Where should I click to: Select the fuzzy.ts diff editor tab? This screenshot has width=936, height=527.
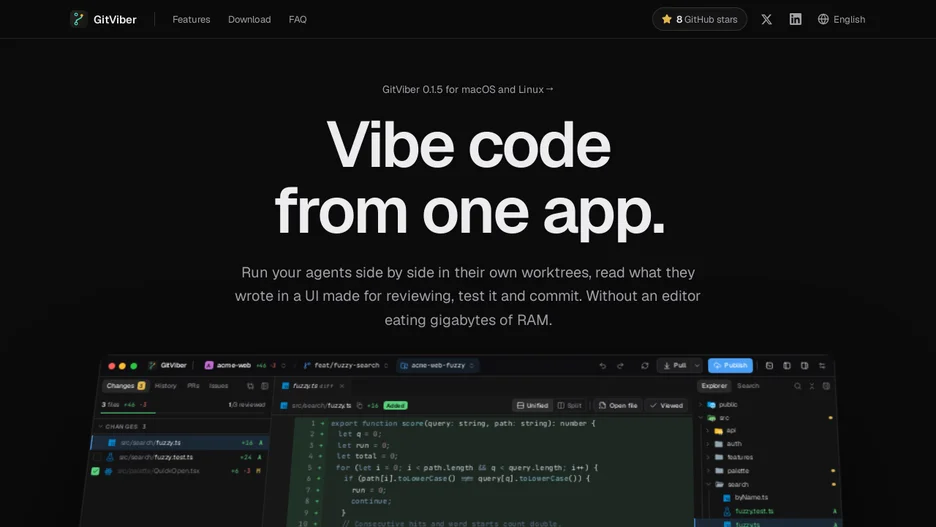coord(313,386)
